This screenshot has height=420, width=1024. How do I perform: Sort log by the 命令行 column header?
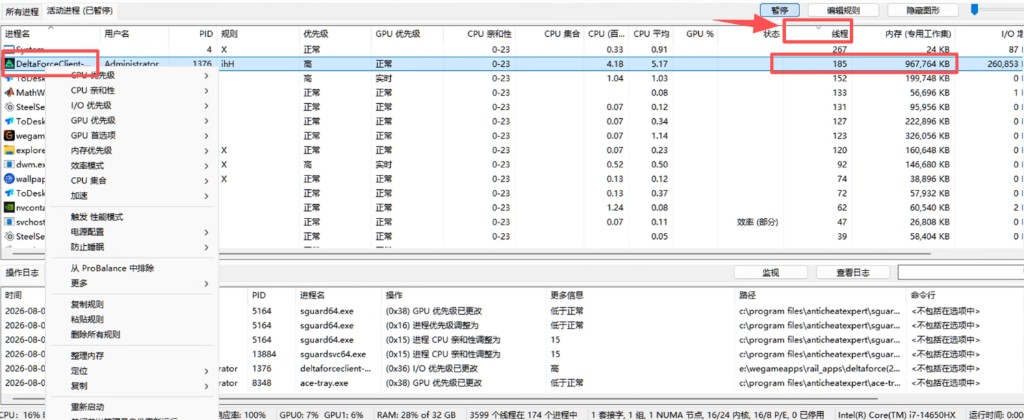[x=965, y=295]
